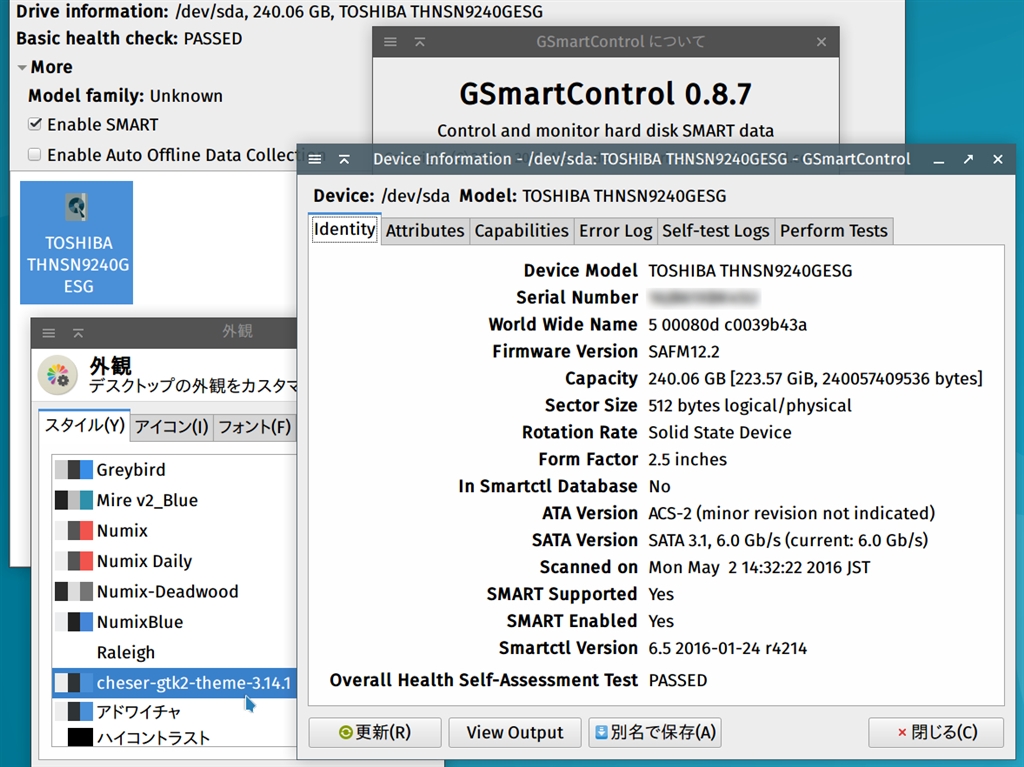Screen dimensions: 1024x767
Task: Click the 外観 appearance color wheel icon
Action: click(x=57, y=376)
